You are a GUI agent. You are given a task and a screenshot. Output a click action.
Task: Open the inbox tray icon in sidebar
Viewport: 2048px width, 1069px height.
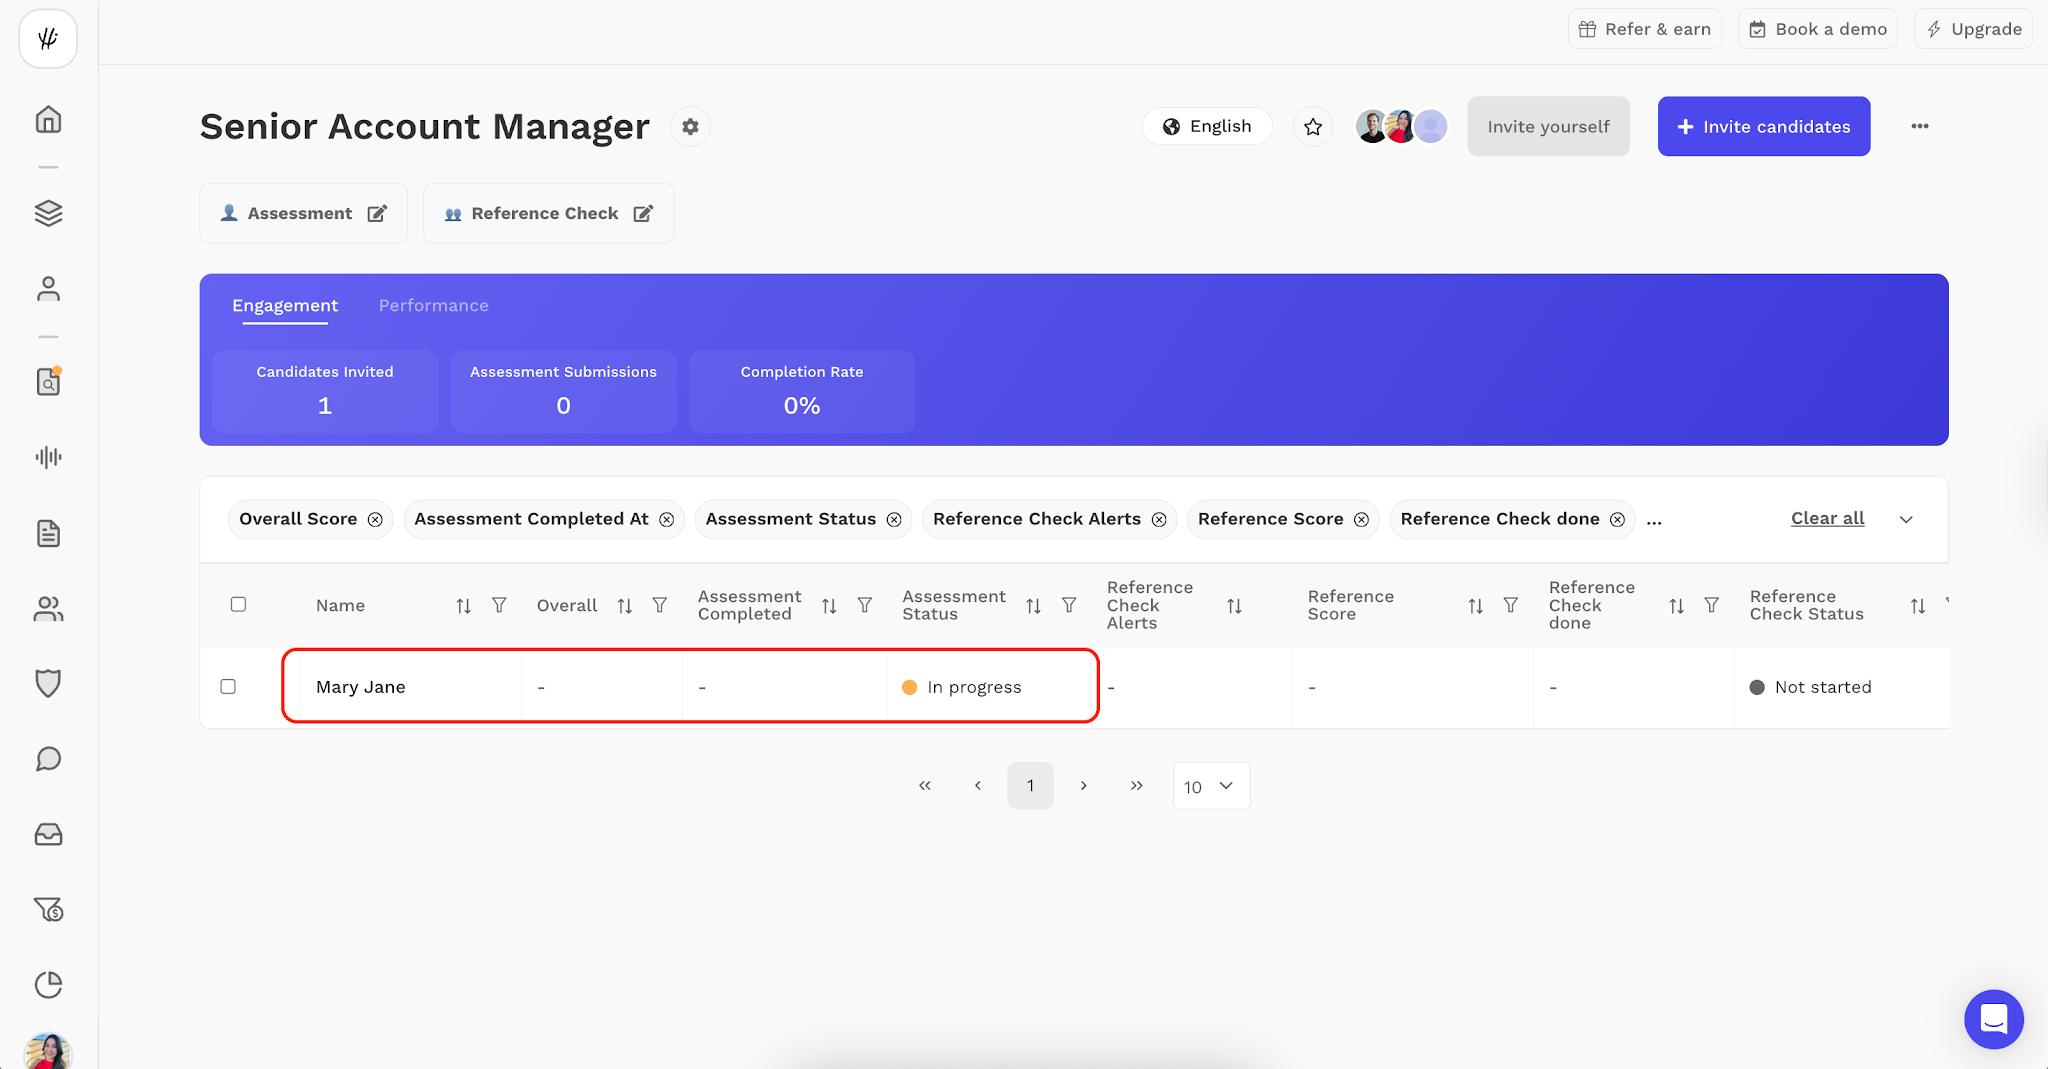48,834
